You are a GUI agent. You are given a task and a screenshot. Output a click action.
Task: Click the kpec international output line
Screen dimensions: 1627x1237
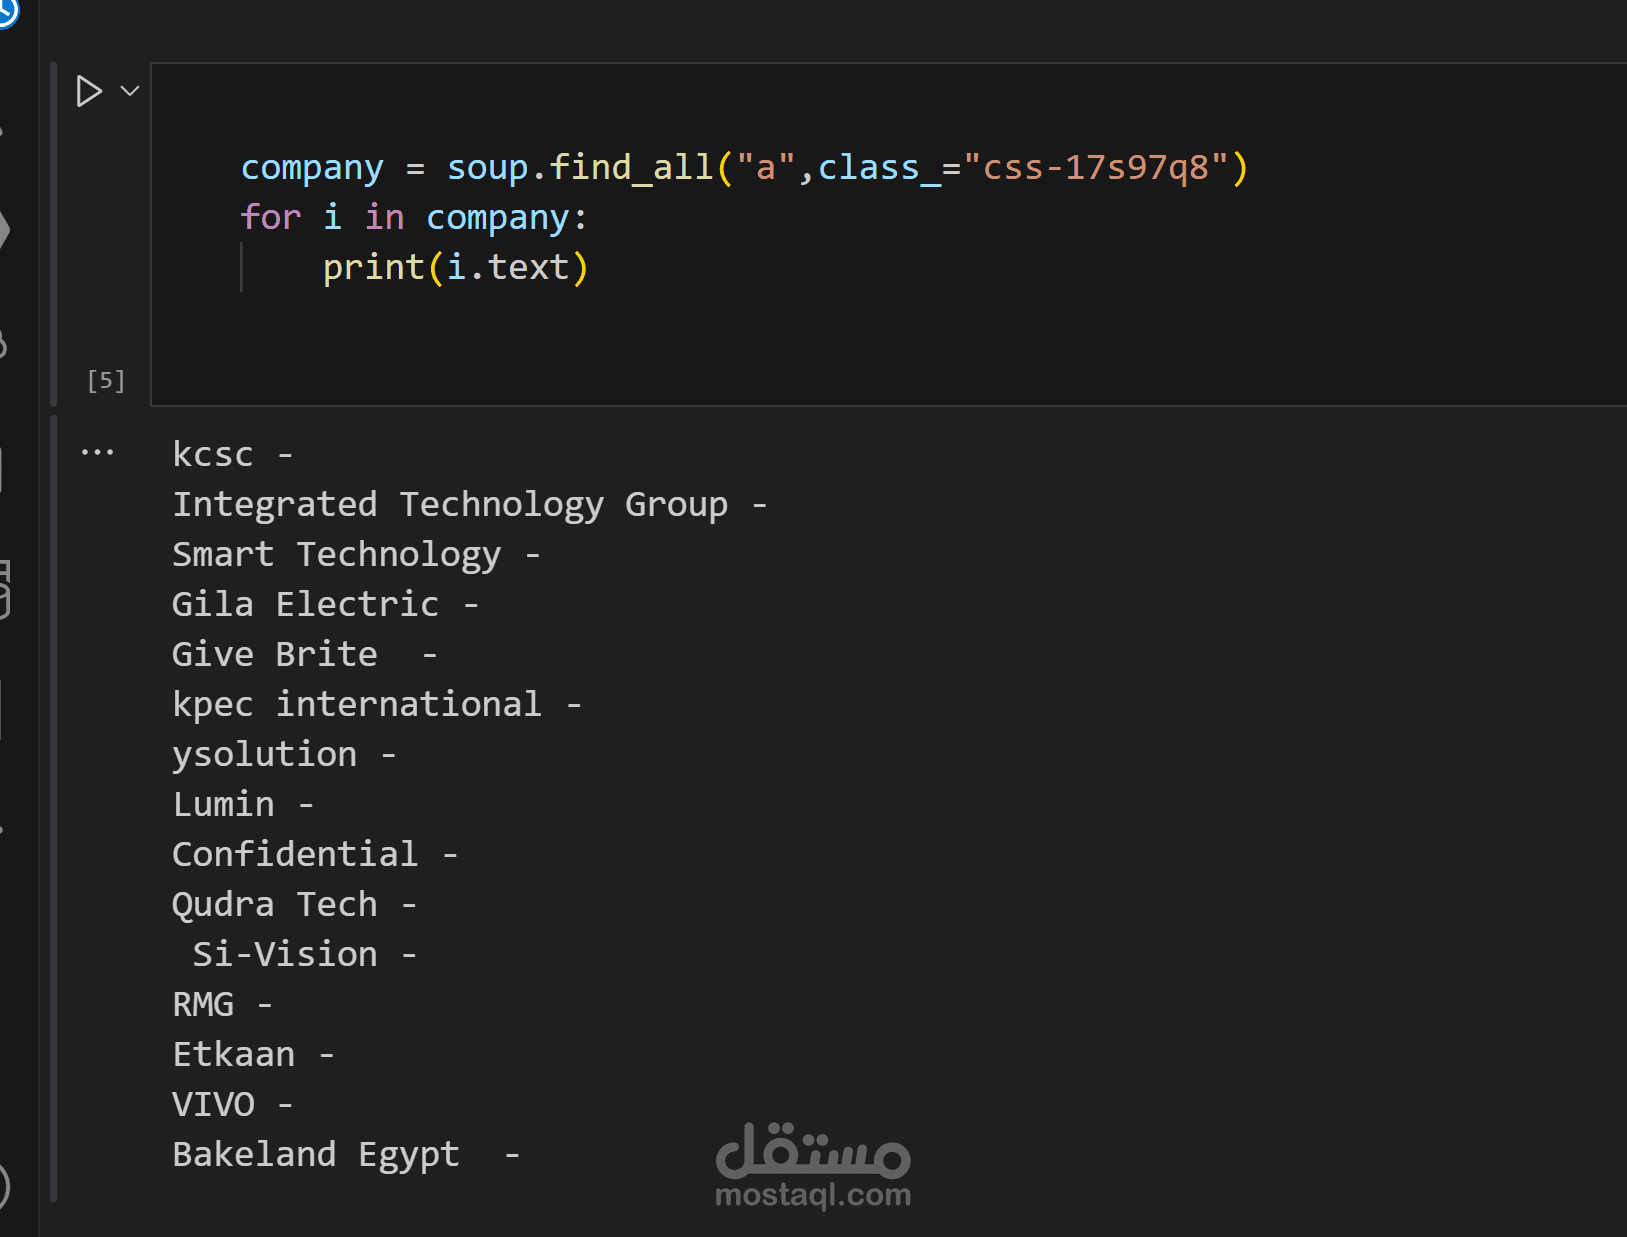pyautogui.click(x=377, y=705)
